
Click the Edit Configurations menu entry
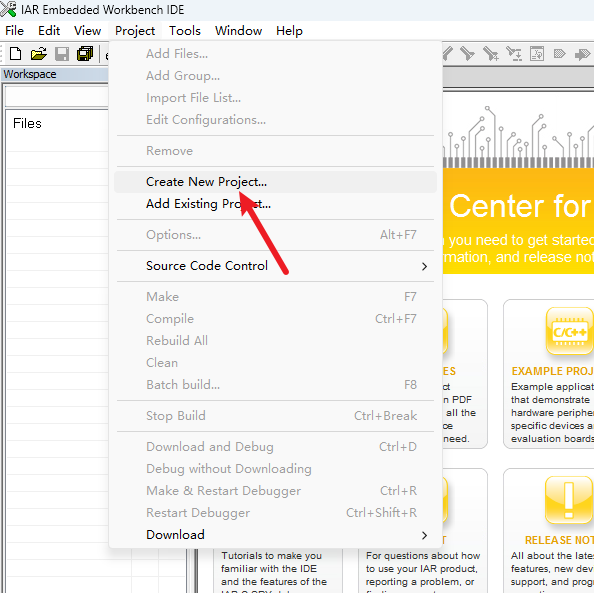(x=275, y=120)
